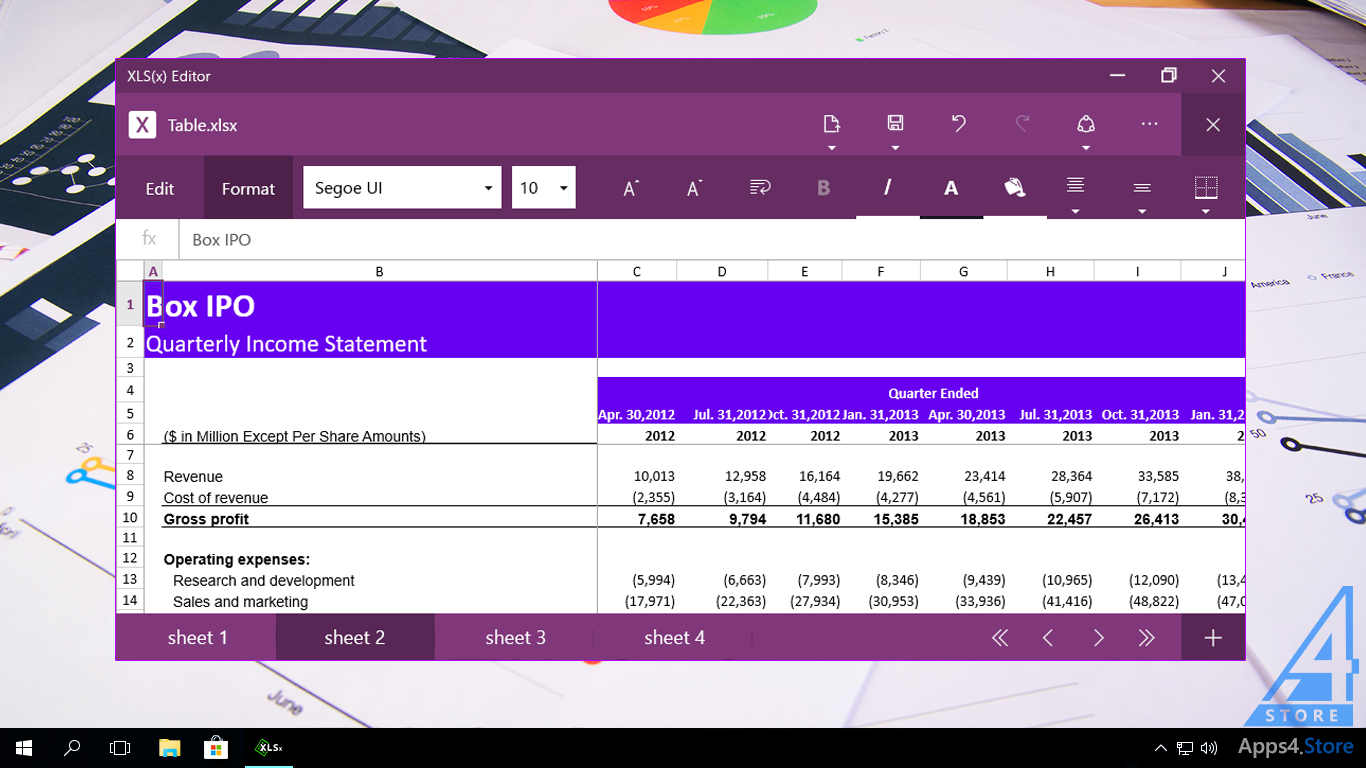Open the Segoe UI font family dropdown
This screenshot has width=1366, height=768.
coord(402,187)
